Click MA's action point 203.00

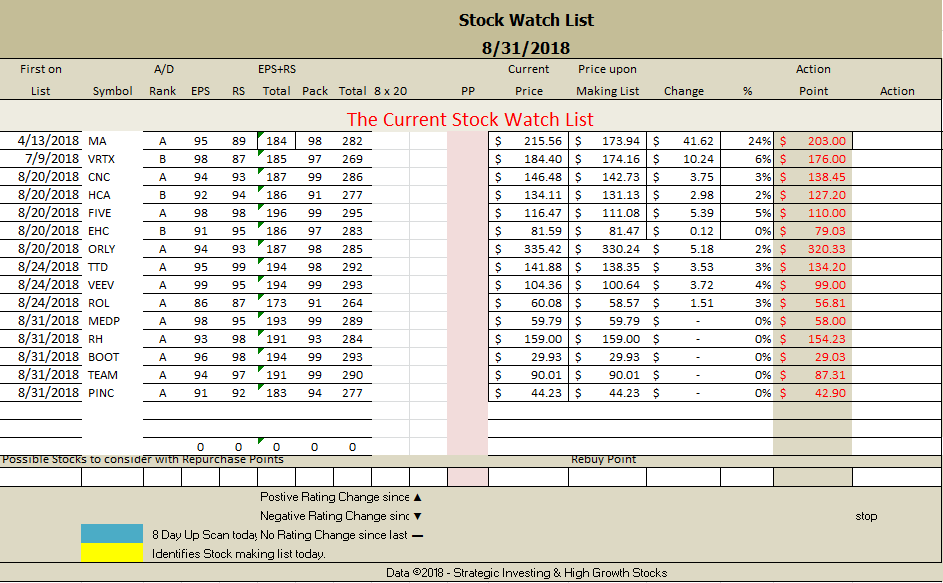click(x=826, y=141)
